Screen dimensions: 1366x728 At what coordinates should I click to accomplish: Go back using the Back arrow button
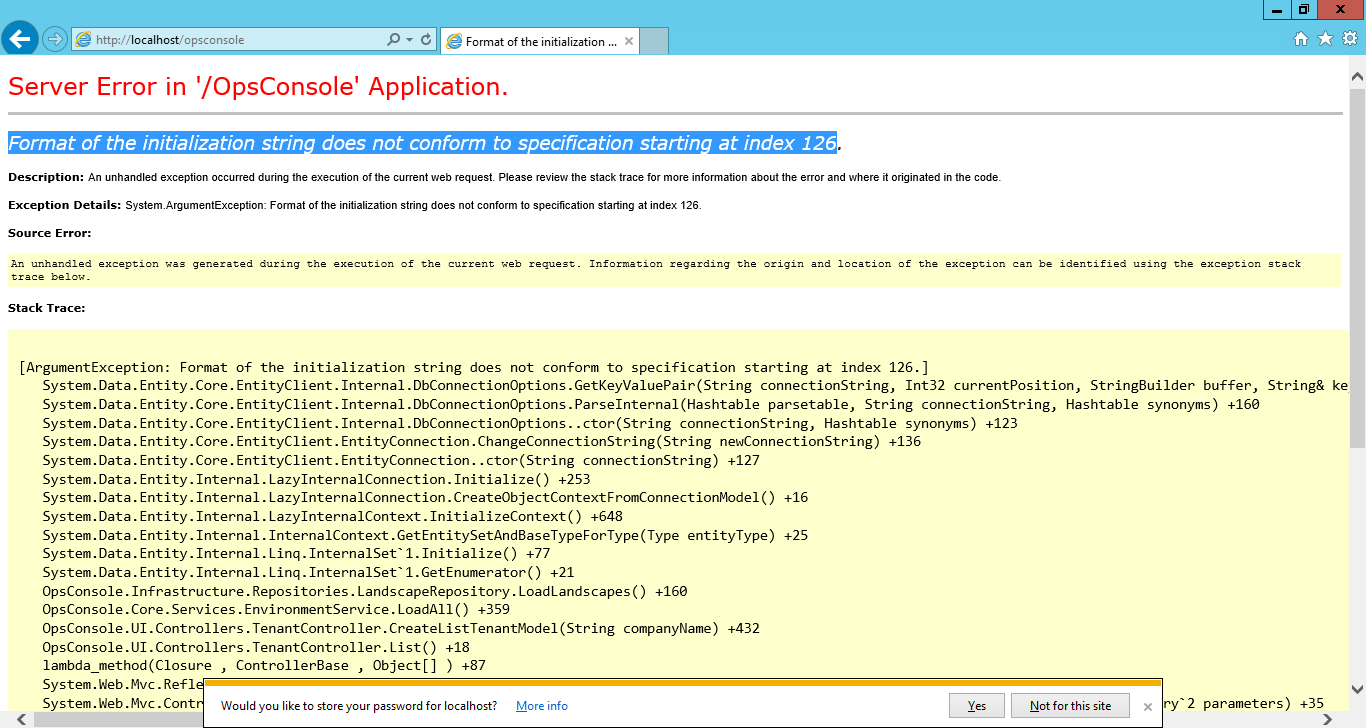point(20,39)
